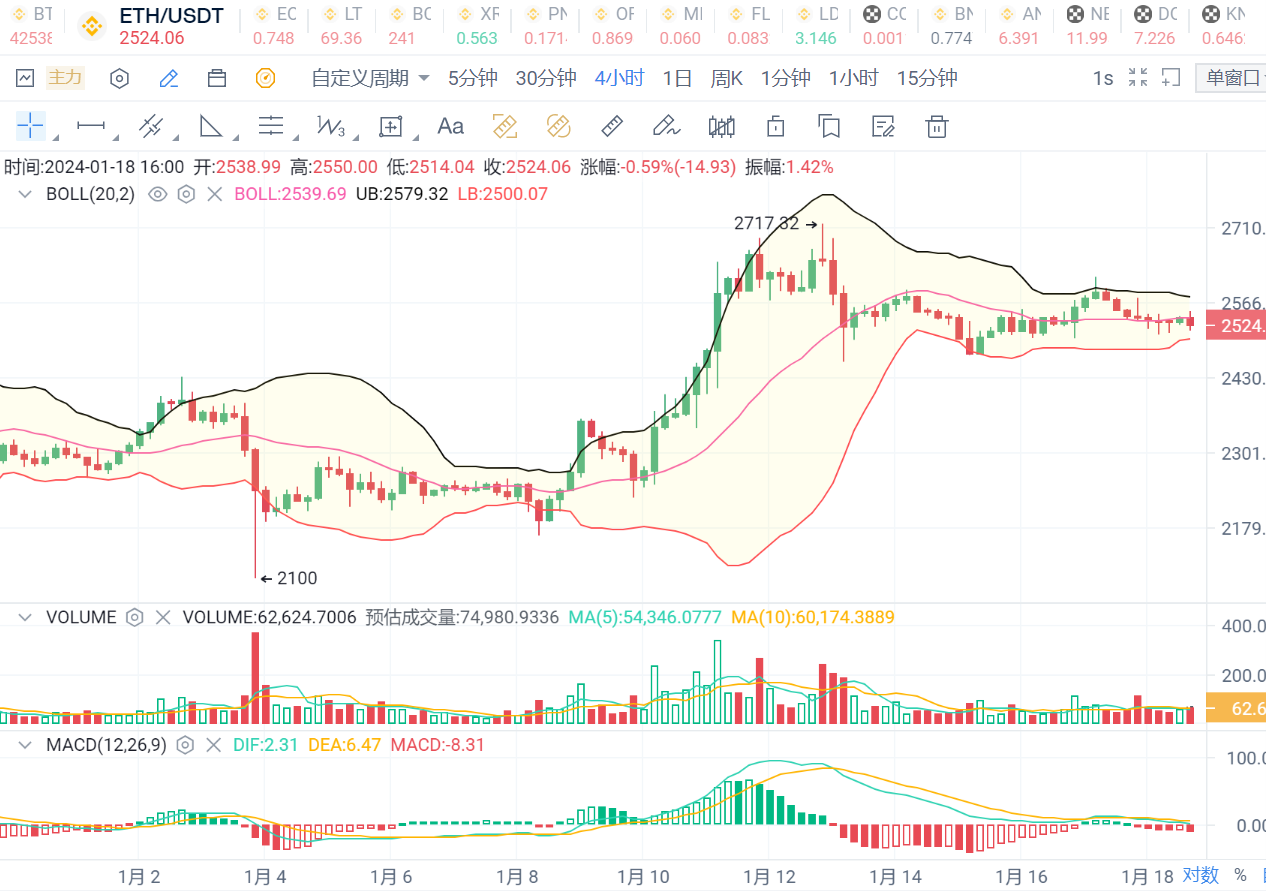Image resolution: width=1266 pixels, height=891 pixels.
Task: Click the 1s refresh interval button
Action: coord(1103,78)
